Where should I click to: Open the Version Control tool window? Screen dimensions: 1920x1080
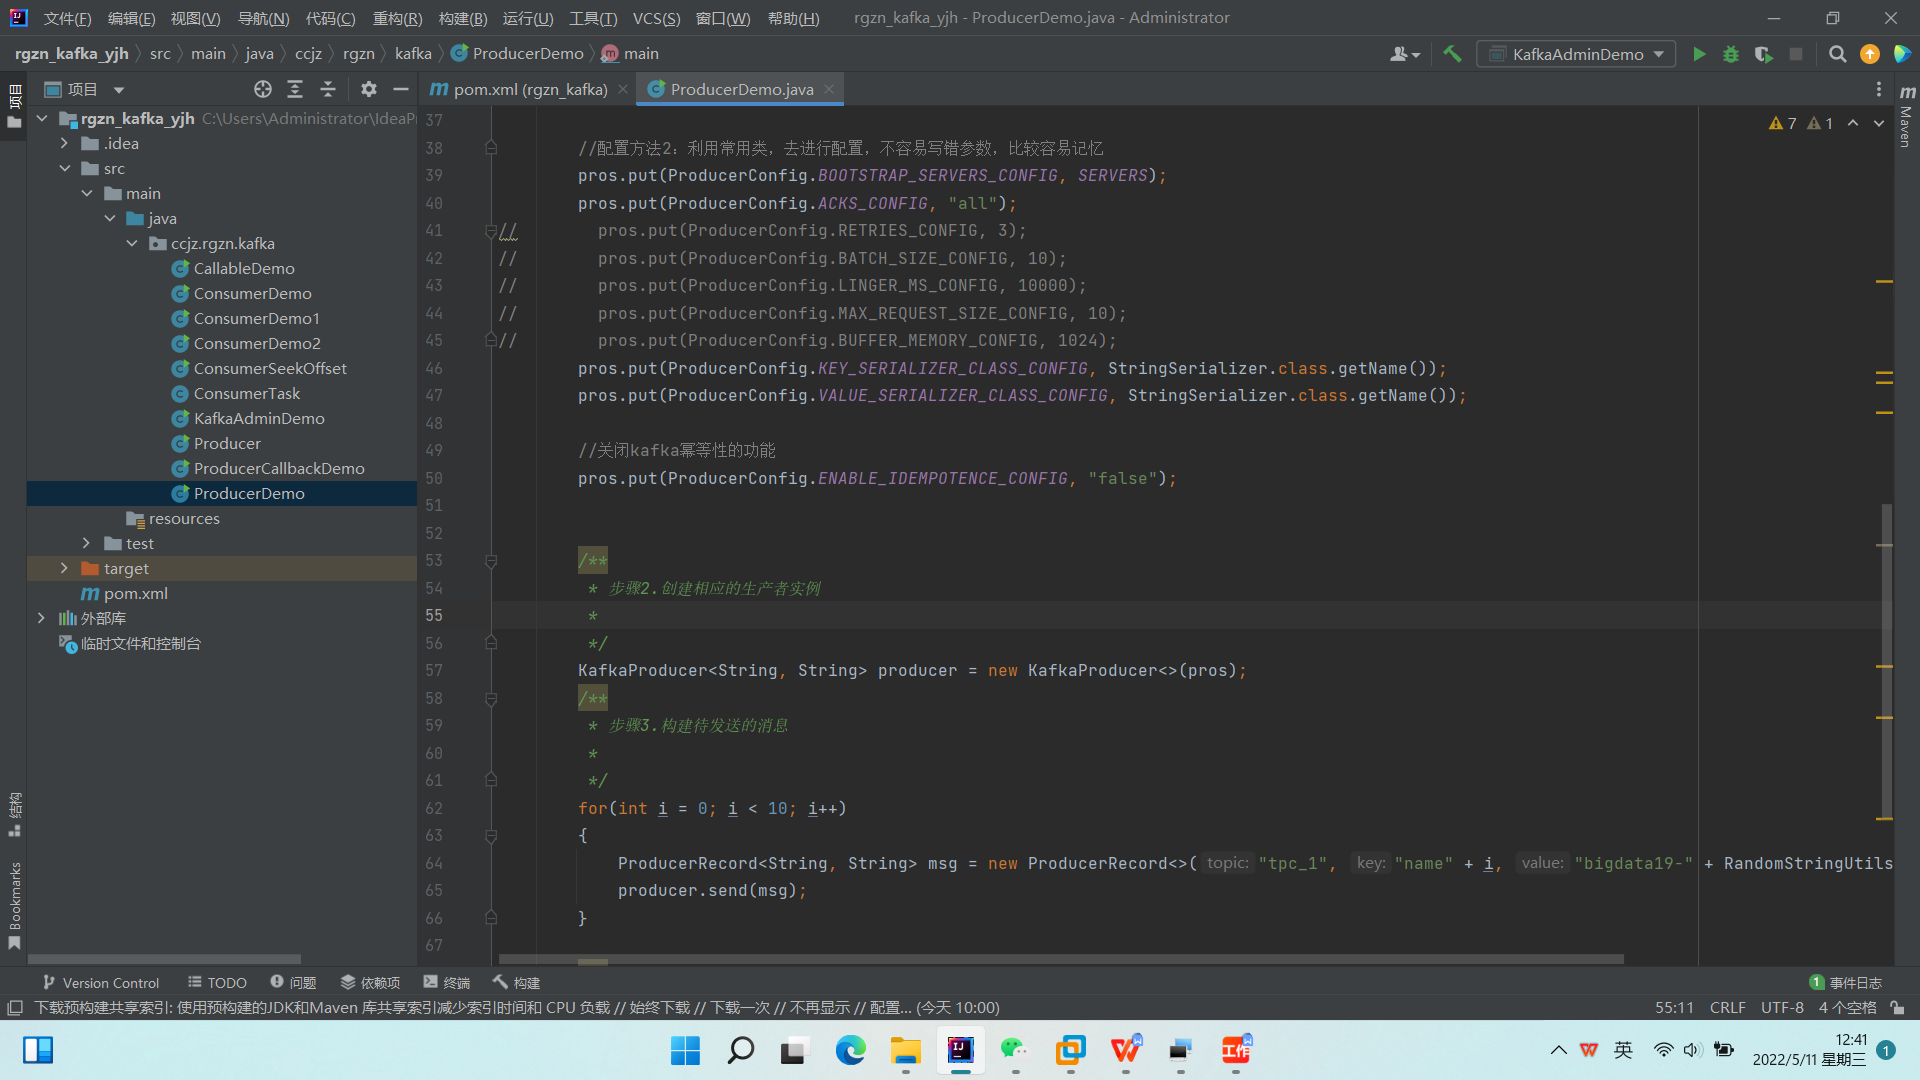point(100,982)
